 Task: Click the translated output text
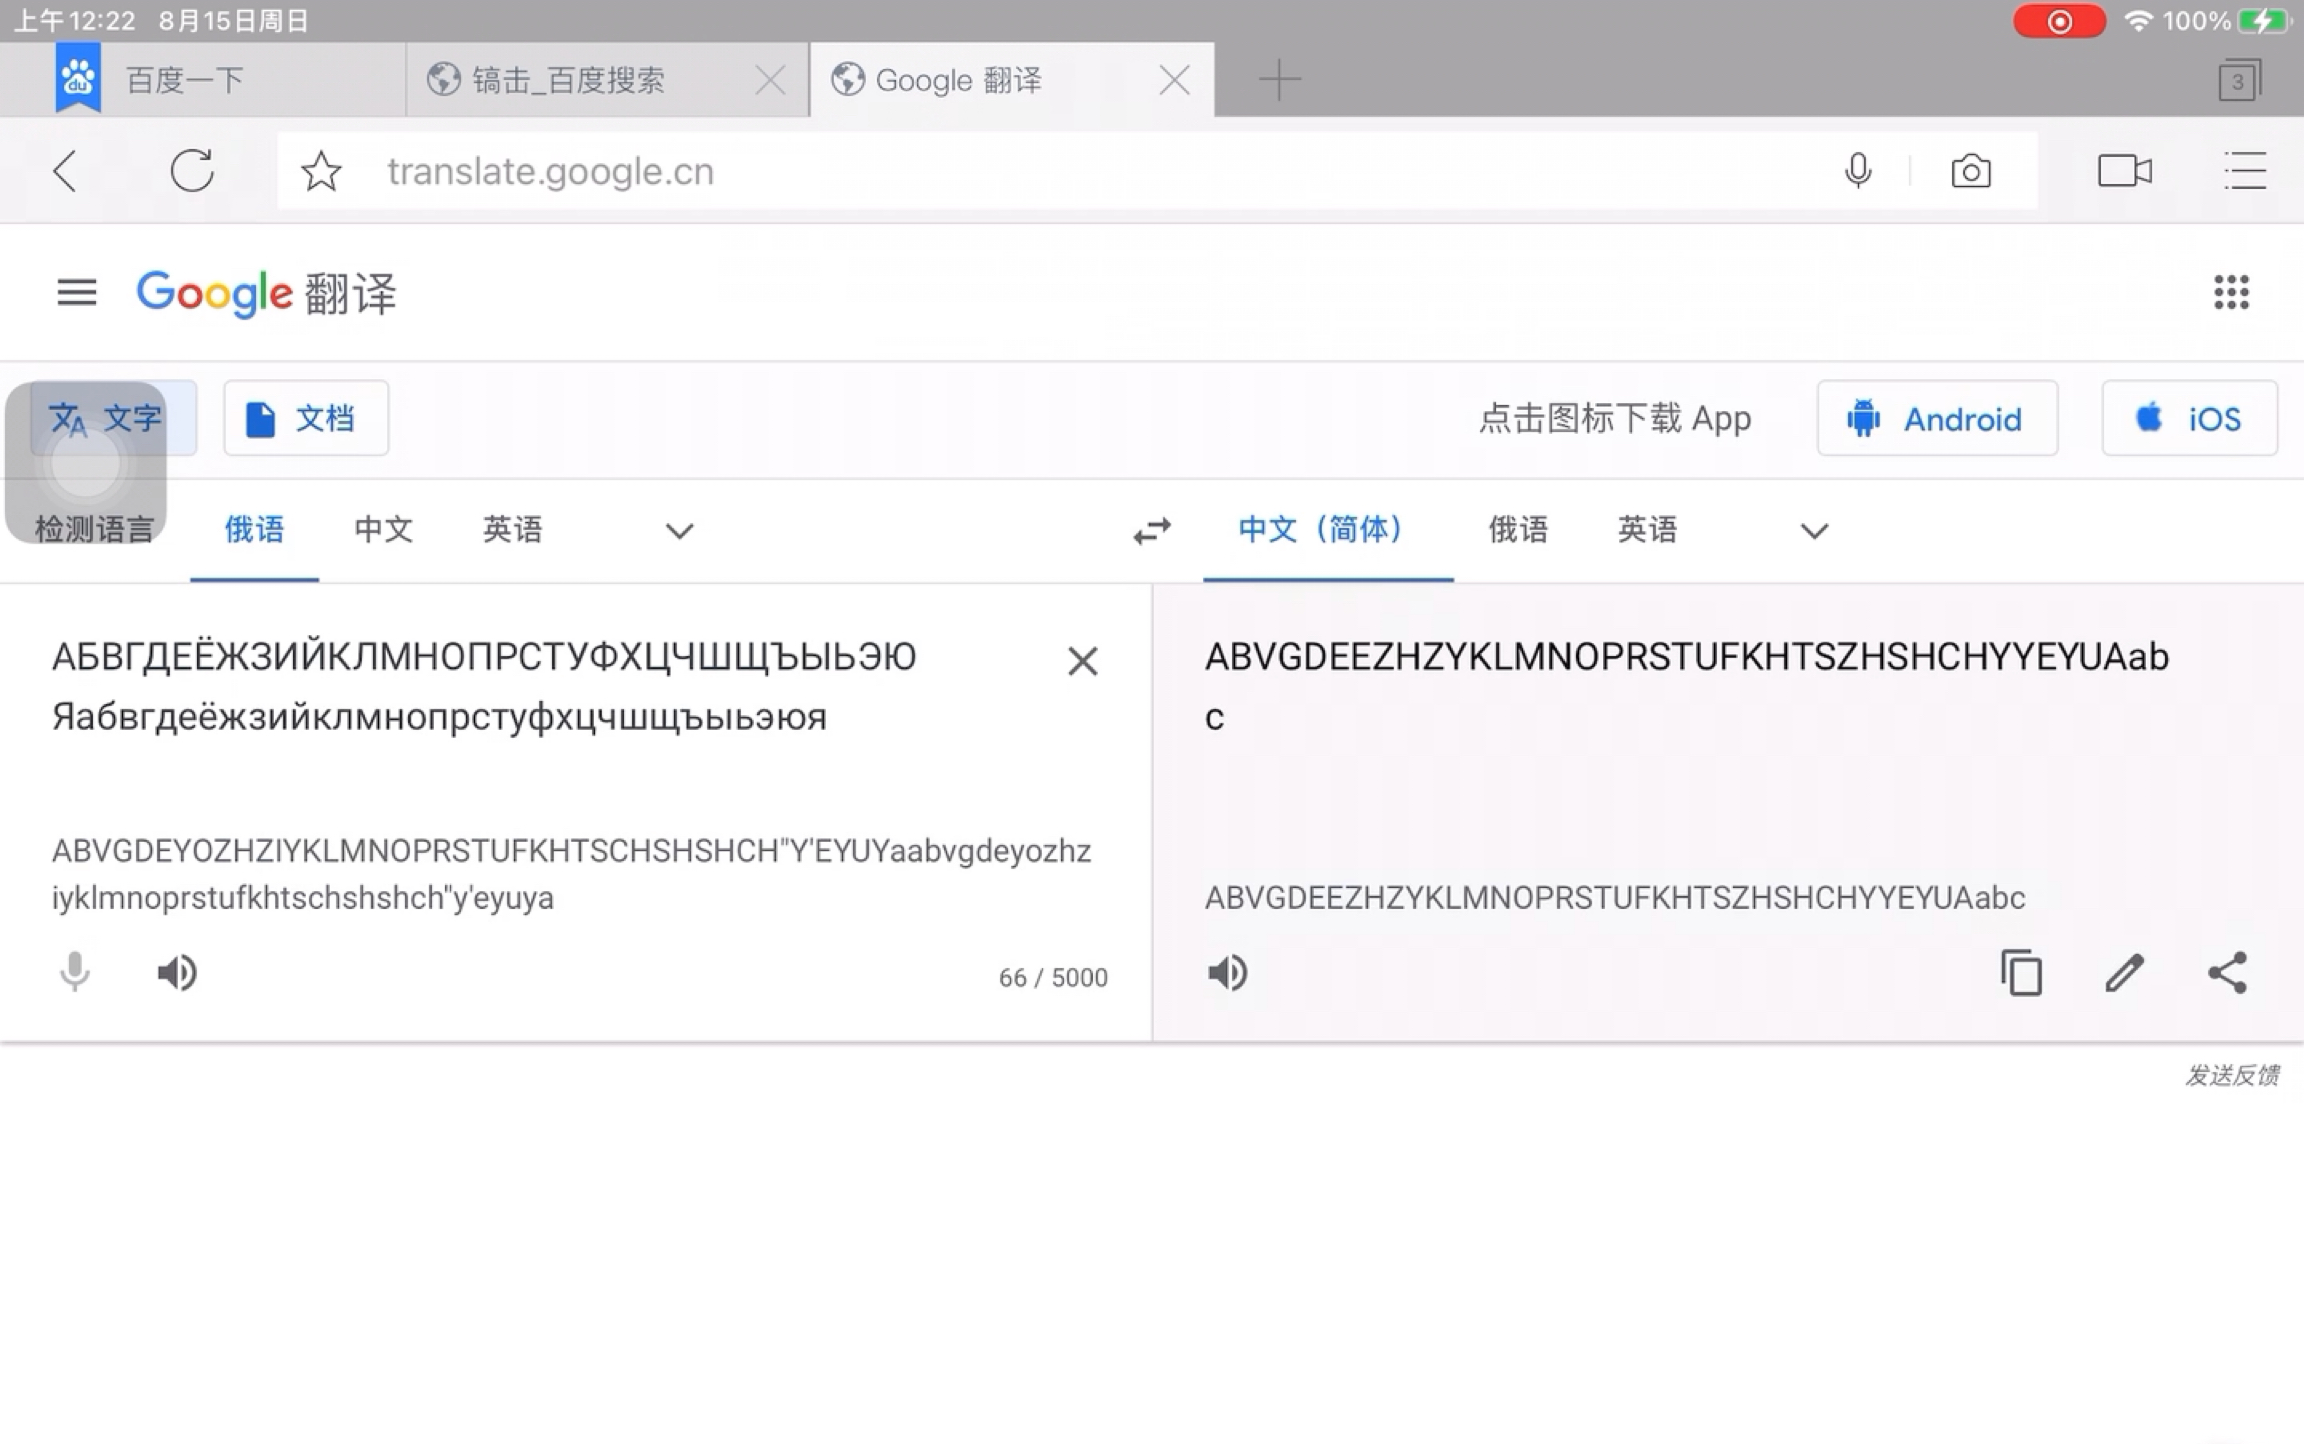pos(1686,687)
